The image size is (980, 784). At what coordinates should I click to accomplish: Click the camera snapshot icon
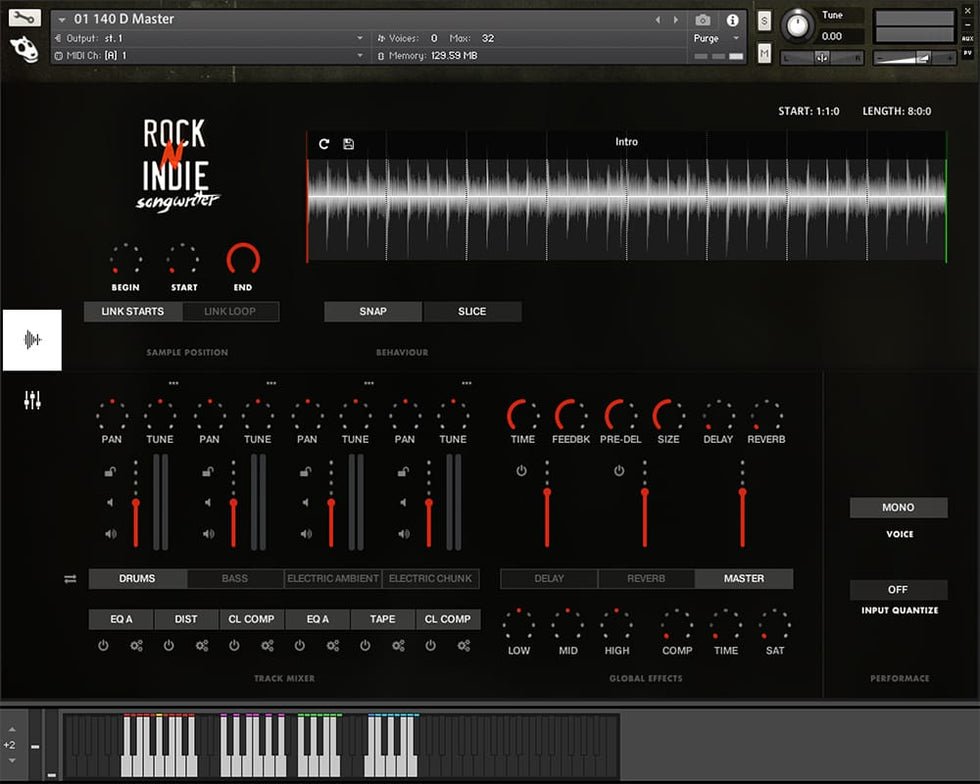pos(703,20)
